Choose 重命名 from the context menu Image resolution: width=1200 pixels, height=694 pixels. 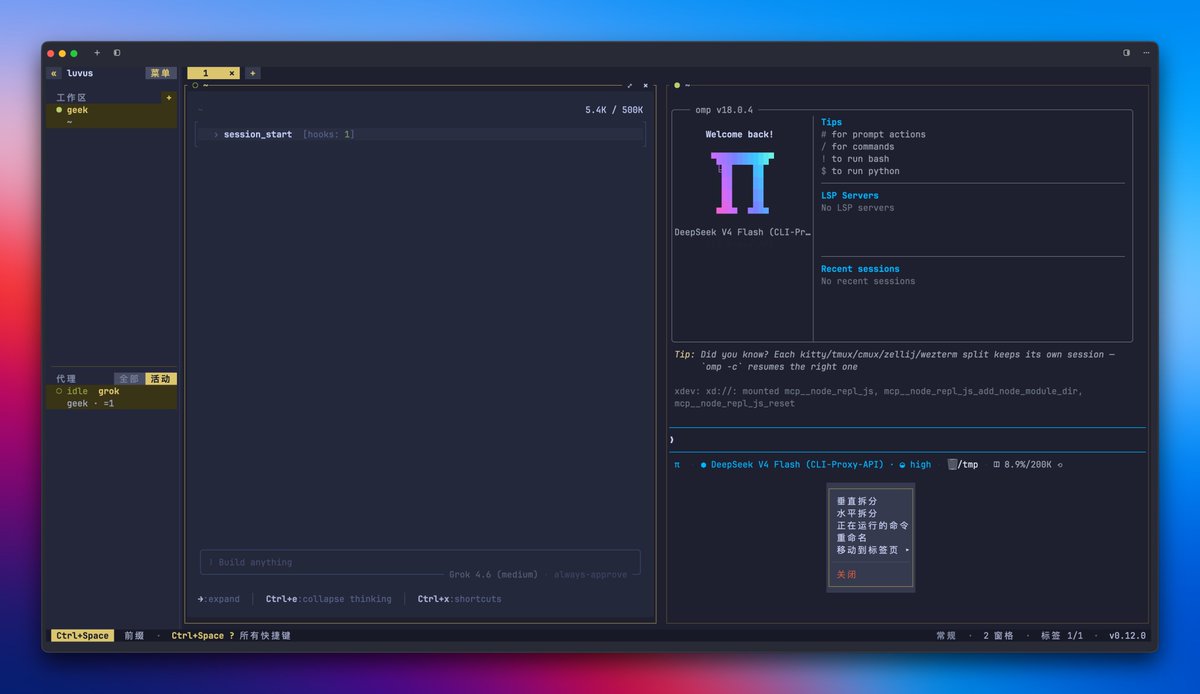[x=869, y=538]
